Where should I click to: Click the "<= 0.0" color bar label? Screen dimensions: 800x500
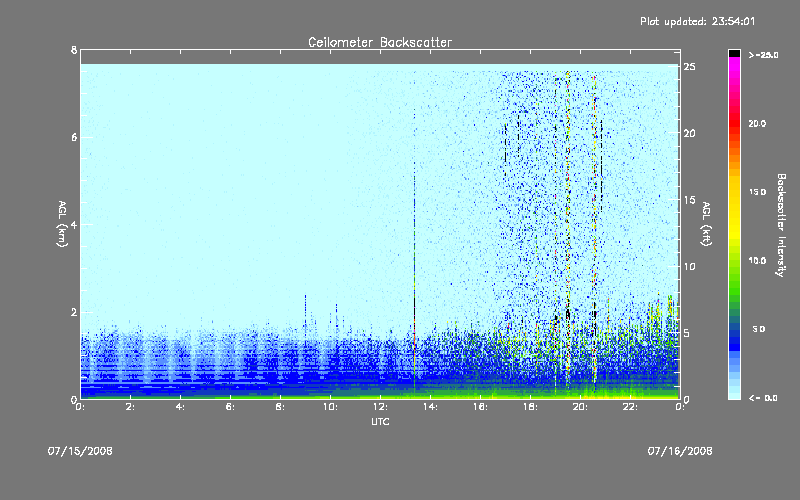763,398
